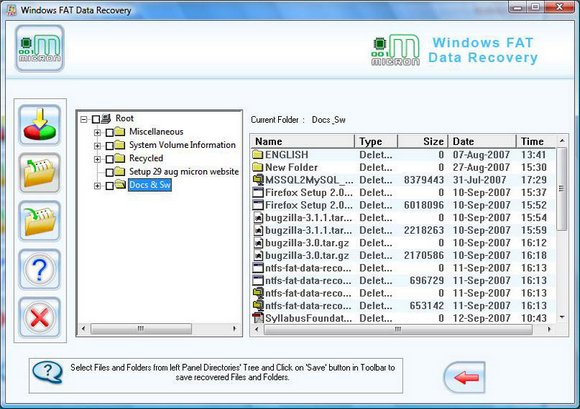Expand the Miscellaneous tree node
Image resolution: width=580 pixels, height=409 pixels.
click(x=97, y=132)
